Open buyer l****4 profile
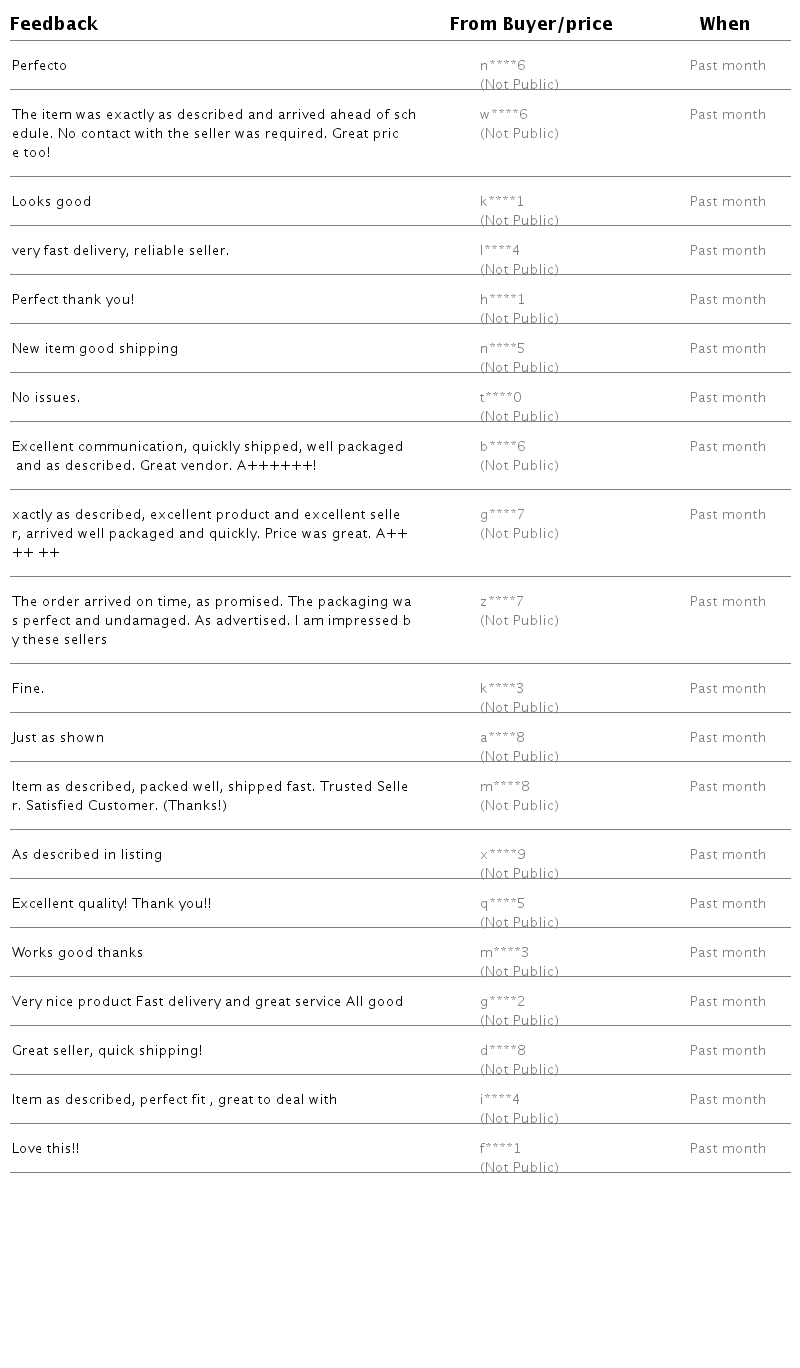800x1368 pixels. (499, 251)
